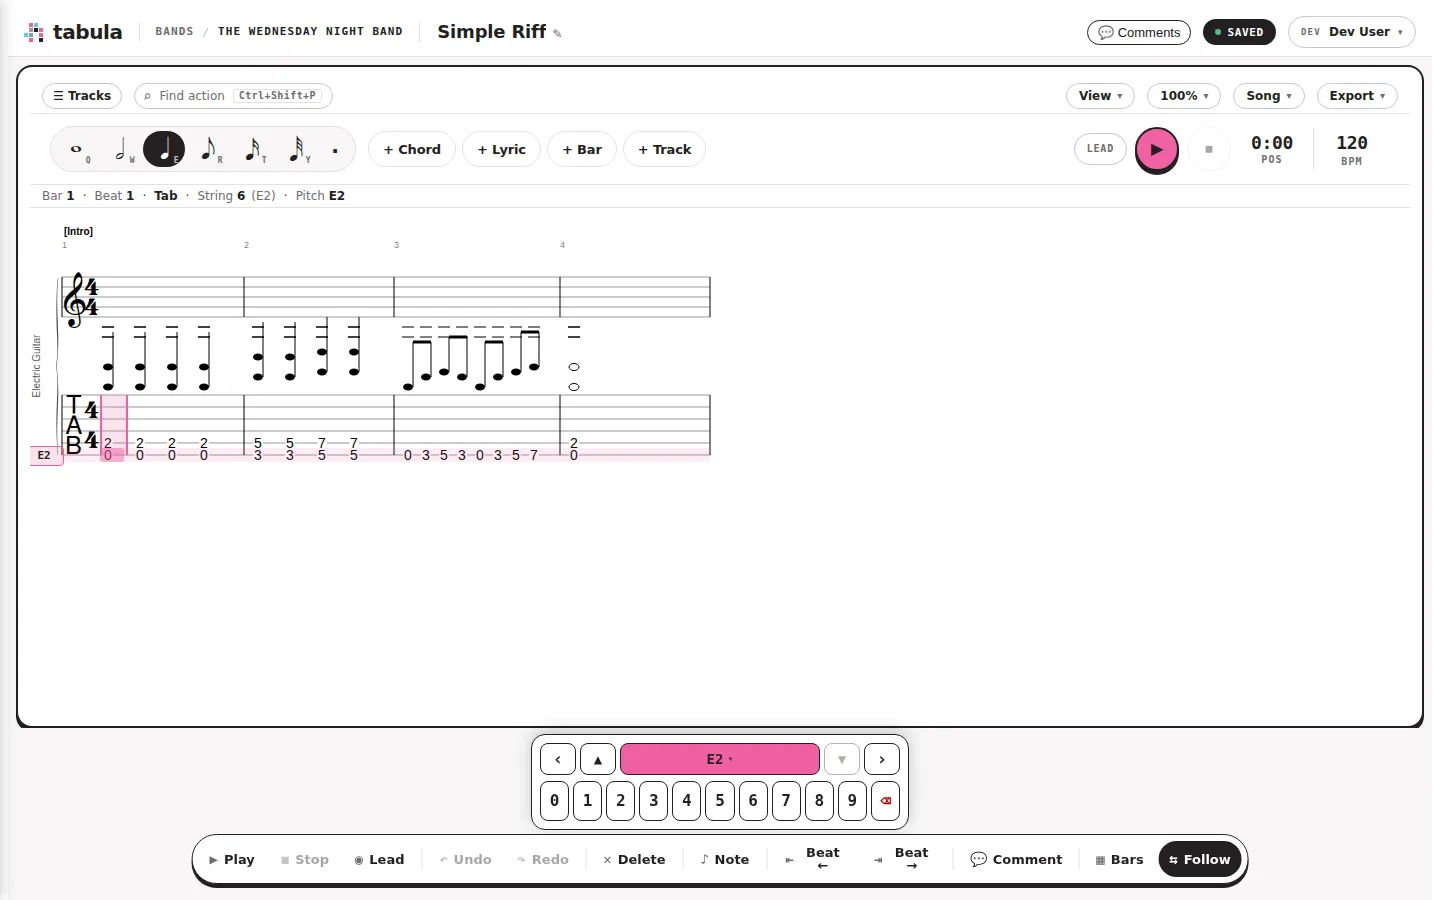1440x900 pixels.
Task: Click the stop square button
Action: 1209,150
